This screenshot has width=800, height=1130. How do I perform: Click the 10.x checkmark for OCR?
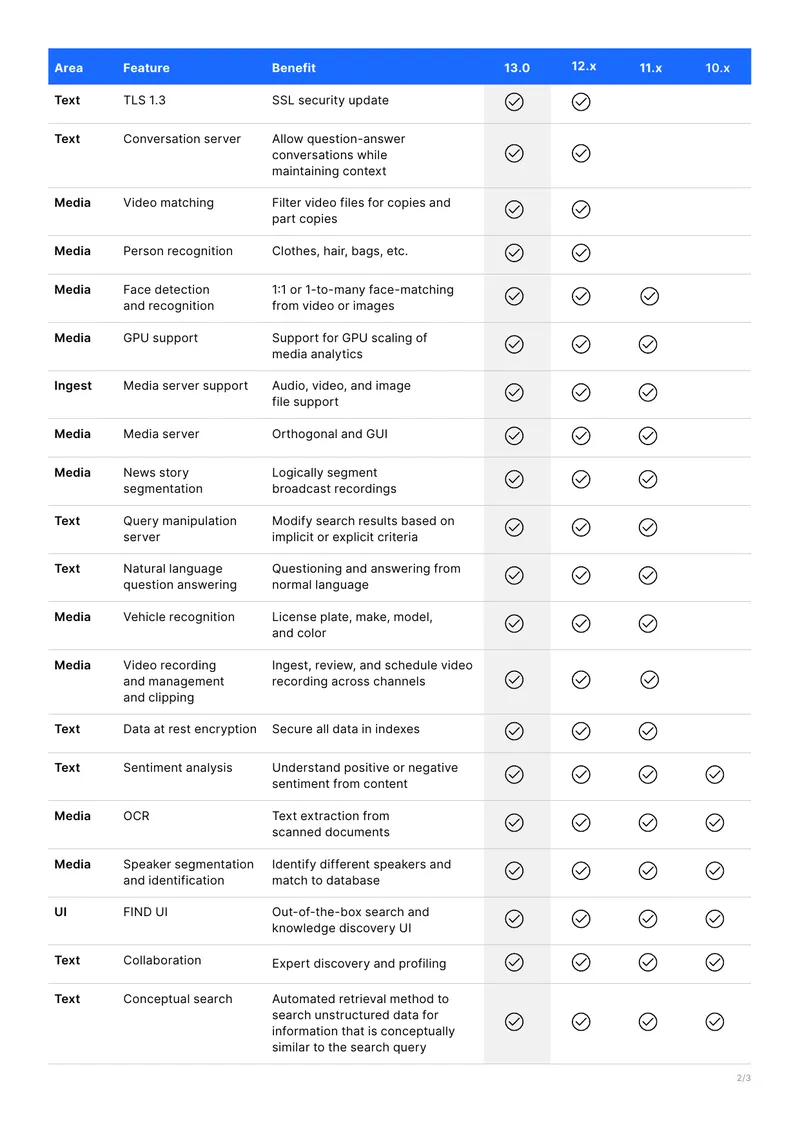(x=714, y=823)
